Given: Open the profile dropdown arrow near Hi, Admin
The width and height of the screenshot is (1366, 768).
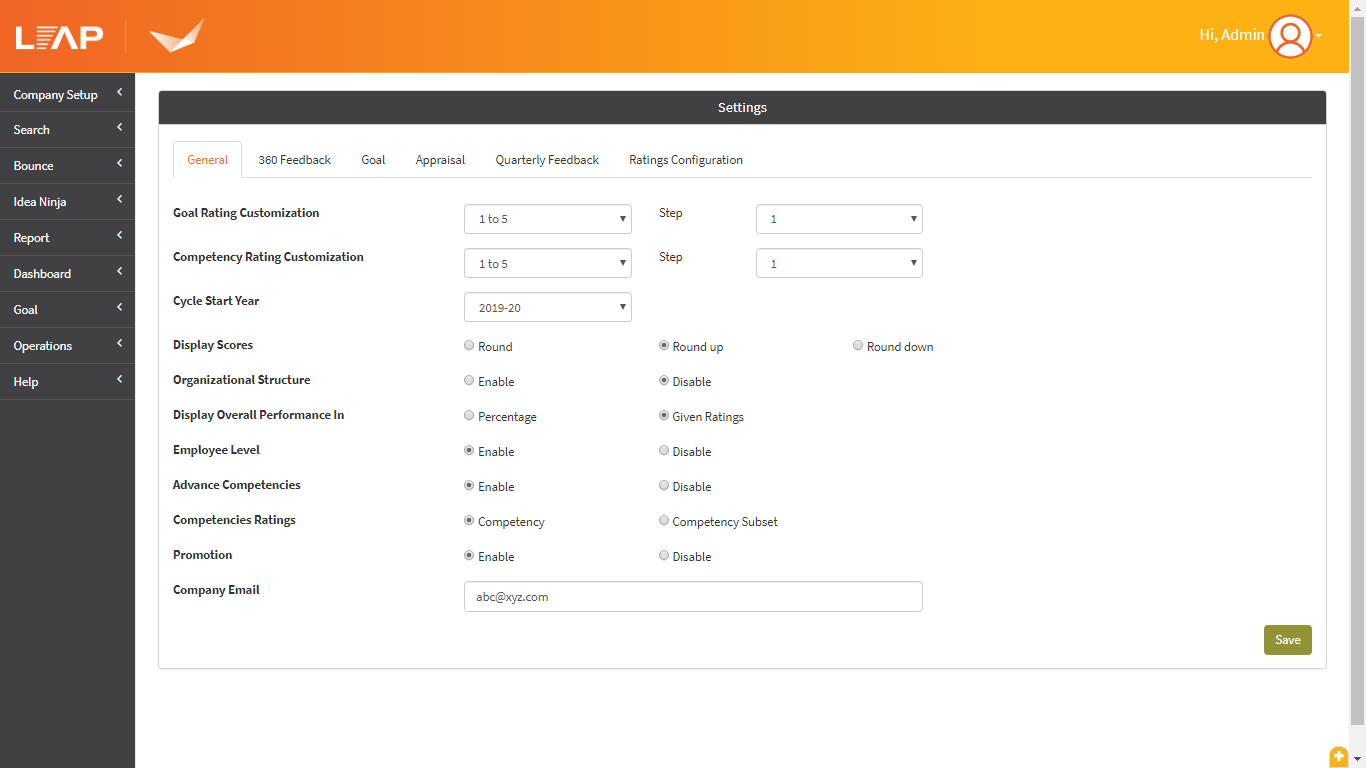Looking at the screenshot, I should click(1319, 36).
